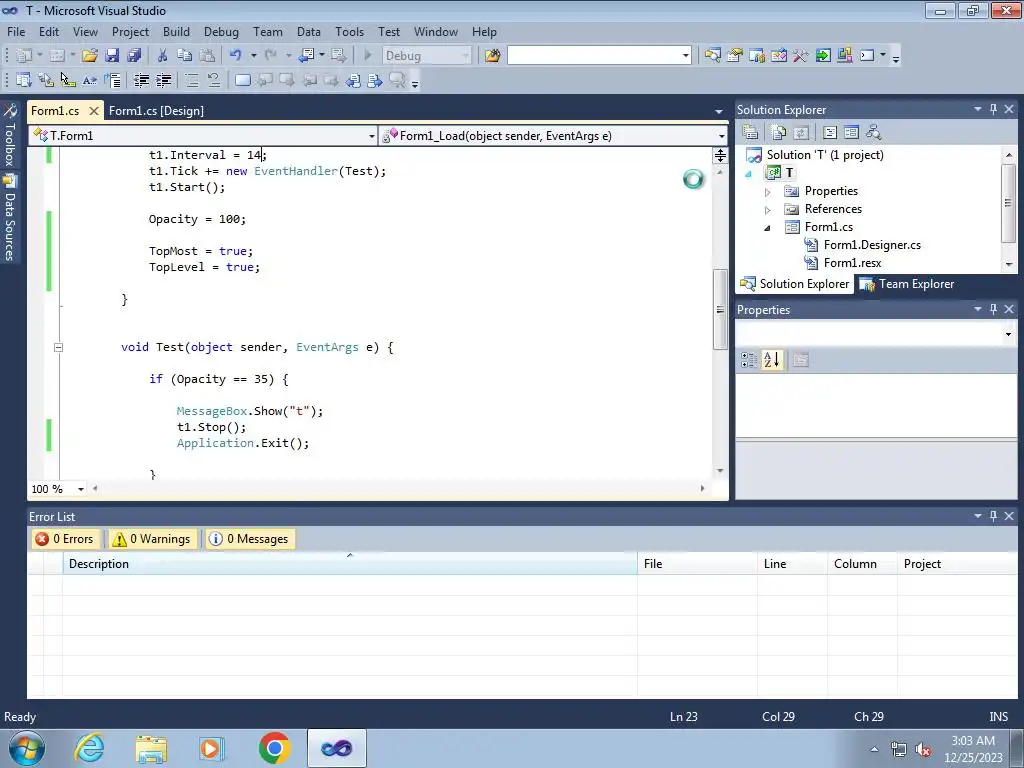Open the T.Form1 class dropdown
1024x768 pixels.
[372, 136]
